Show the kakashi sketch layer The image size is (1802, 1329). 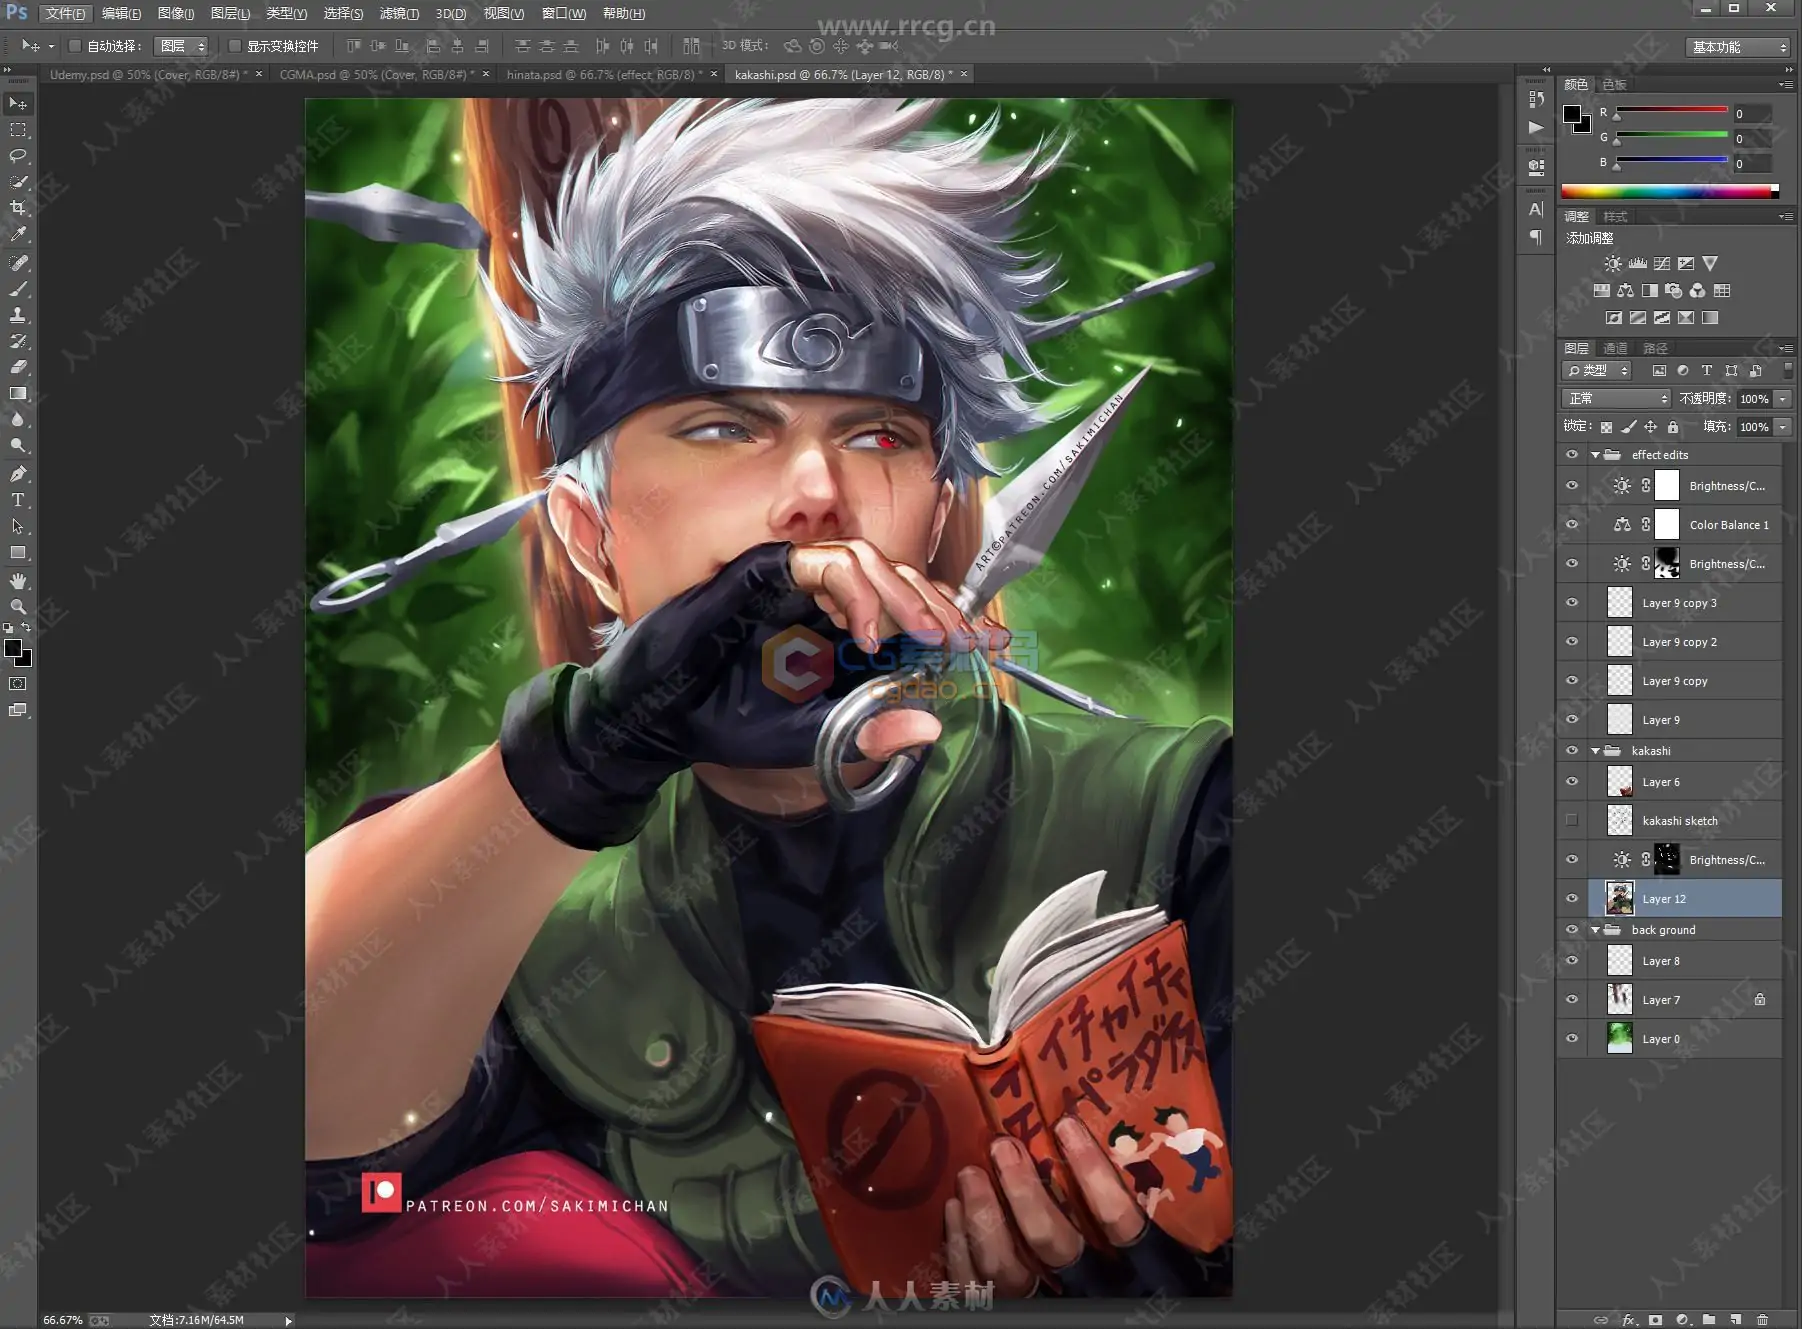[x=1572, y=821]
